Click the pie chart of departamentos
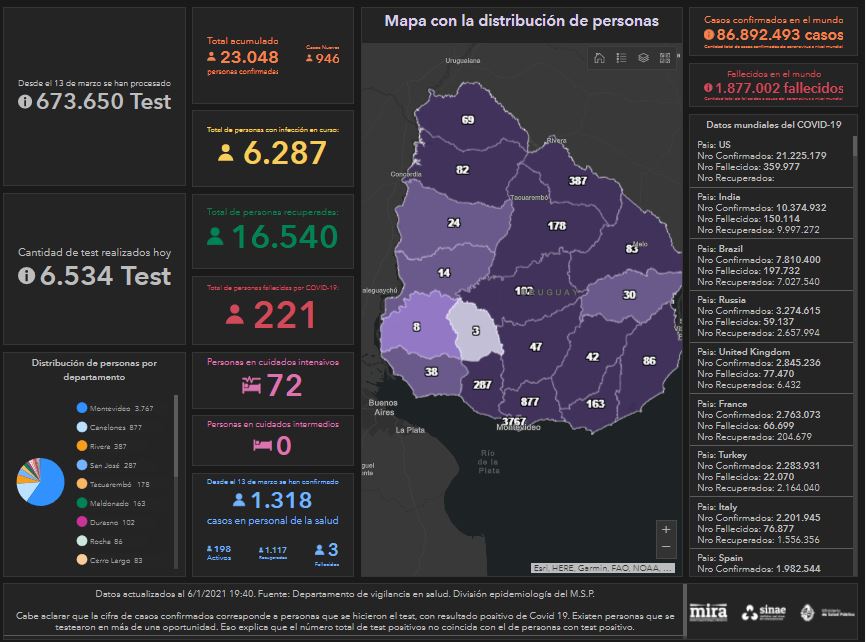Screen dimensions: 866x642 tap(40, 481)
